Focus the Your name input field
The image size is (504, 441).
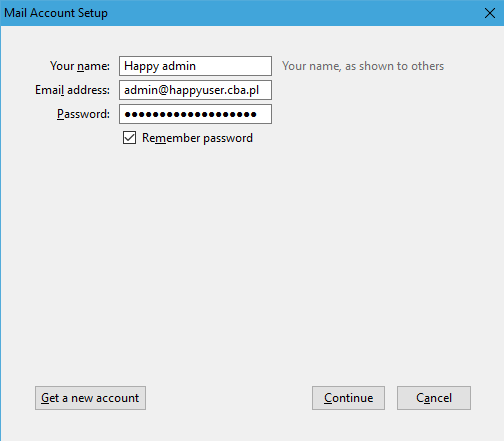point(195,66)
